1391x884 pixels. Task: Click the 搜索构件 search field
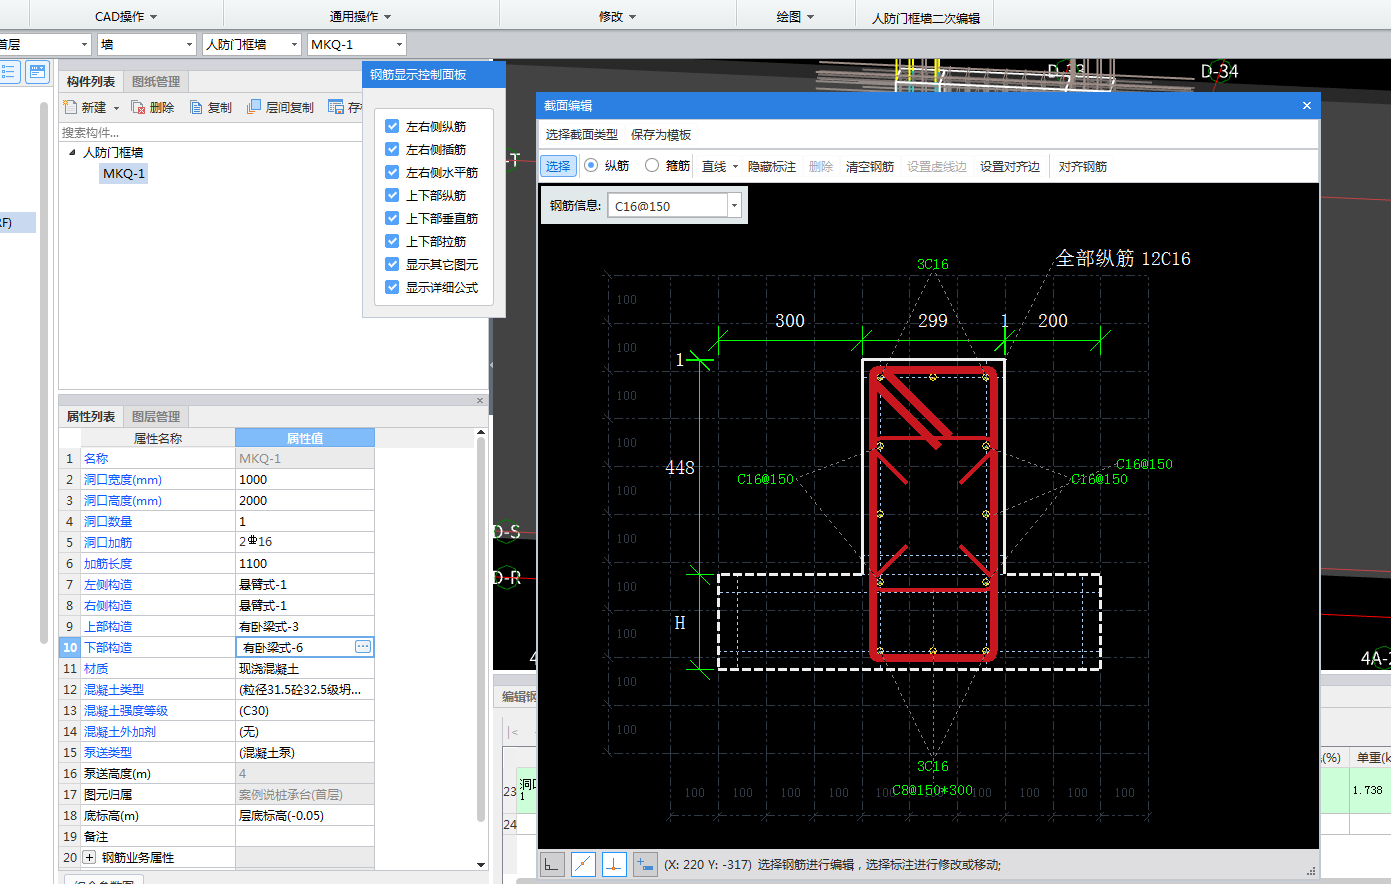pyautogui.click(x=210, y=132)
